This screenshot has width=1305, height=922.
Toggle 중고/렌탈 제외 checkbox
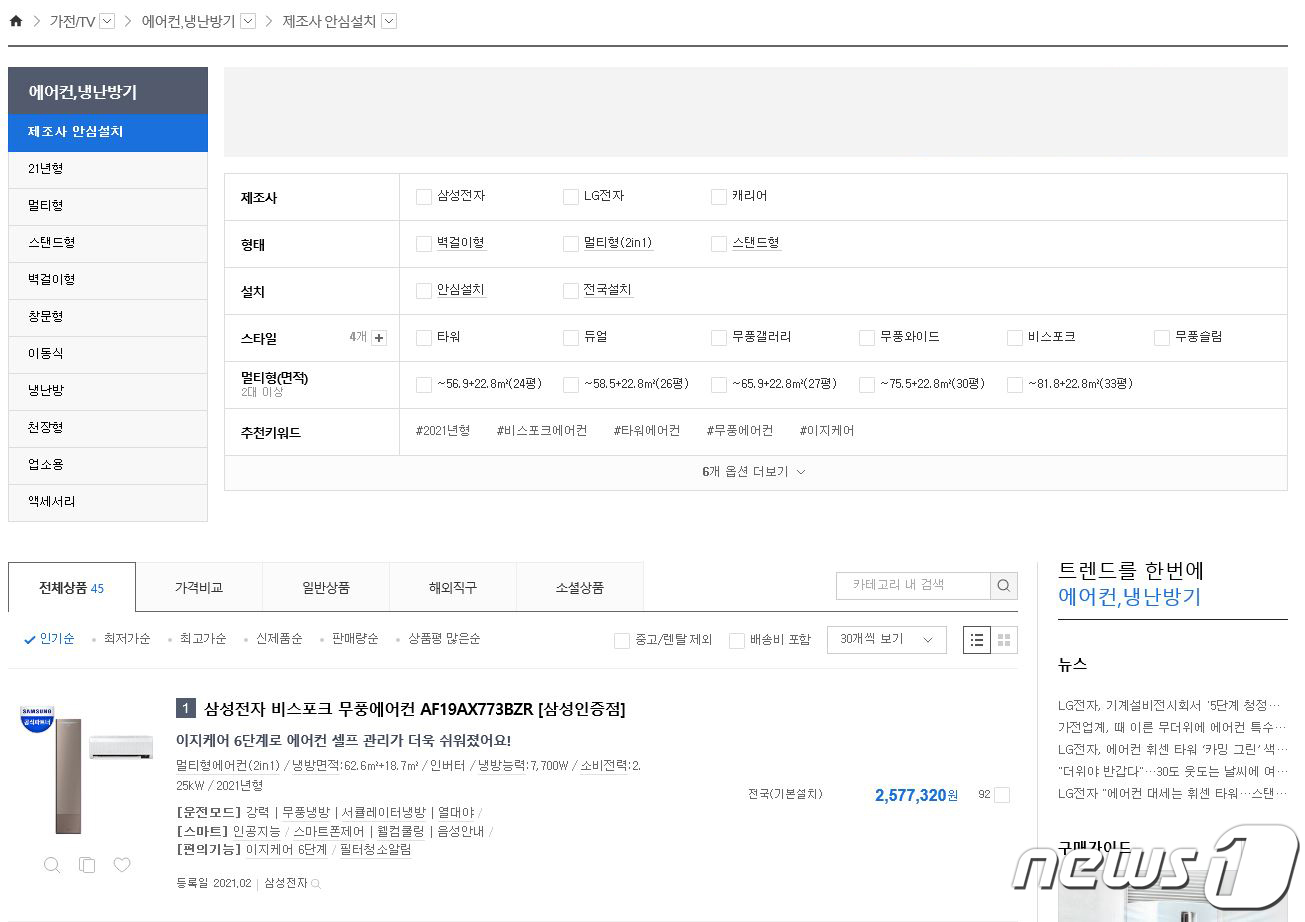pos(622,640)
